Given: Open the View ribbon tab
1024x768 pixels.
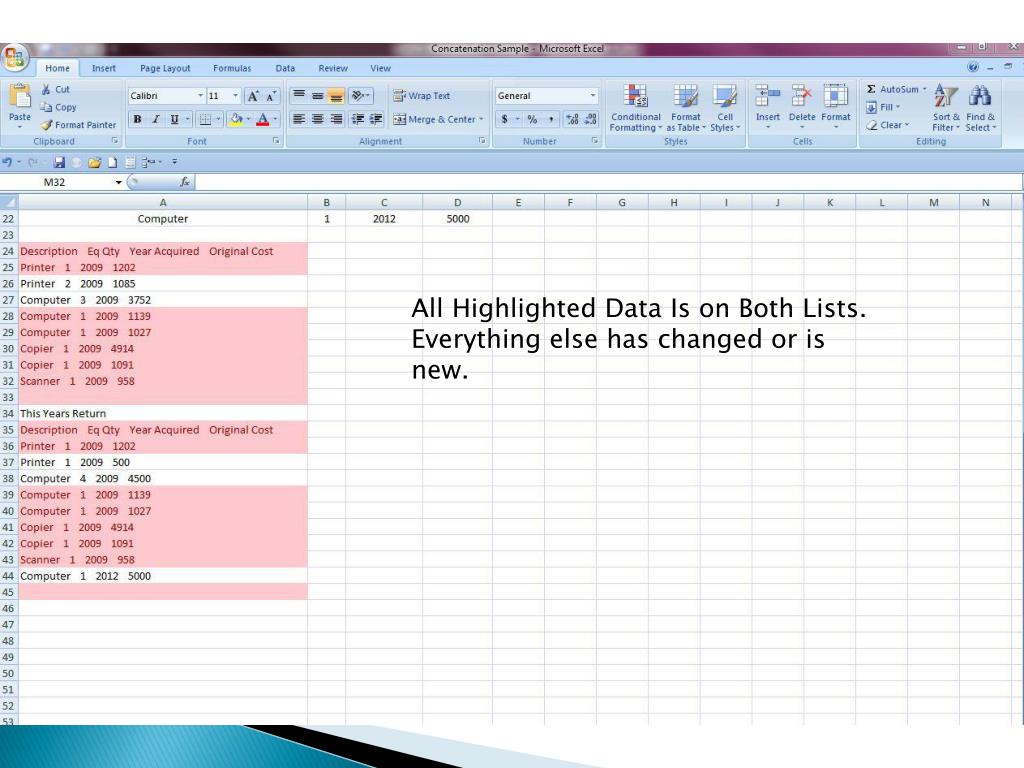Looking at the screenshot, I should pyautogui.click(x=380, y=68).
